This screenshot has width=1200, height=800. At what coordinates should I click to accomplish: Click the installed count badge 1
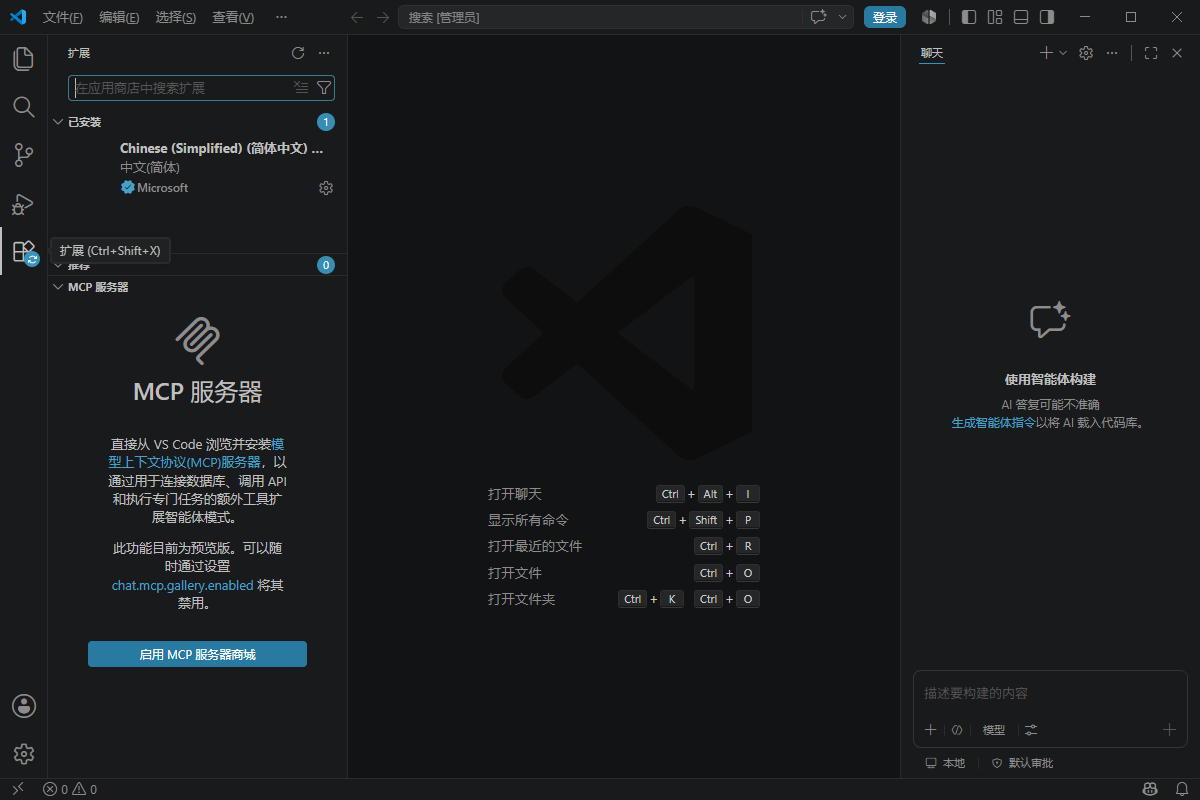point(325,122)
